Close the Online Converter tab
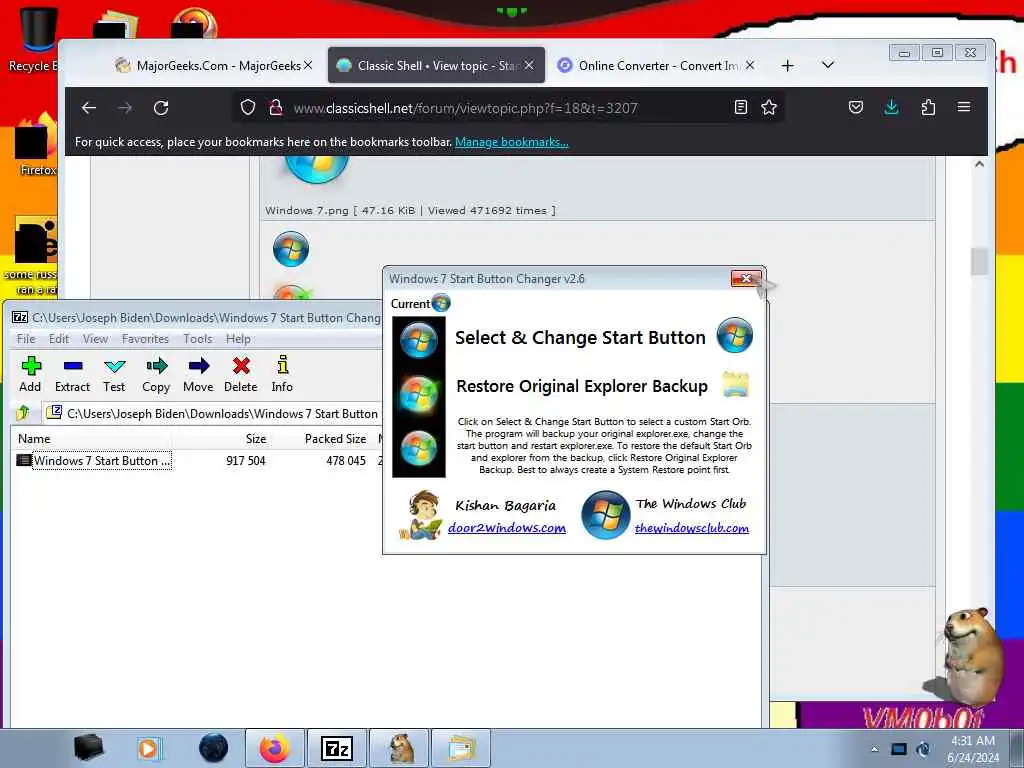The height and width of the screenshot is (768, 1024). (x=750, y=65)
